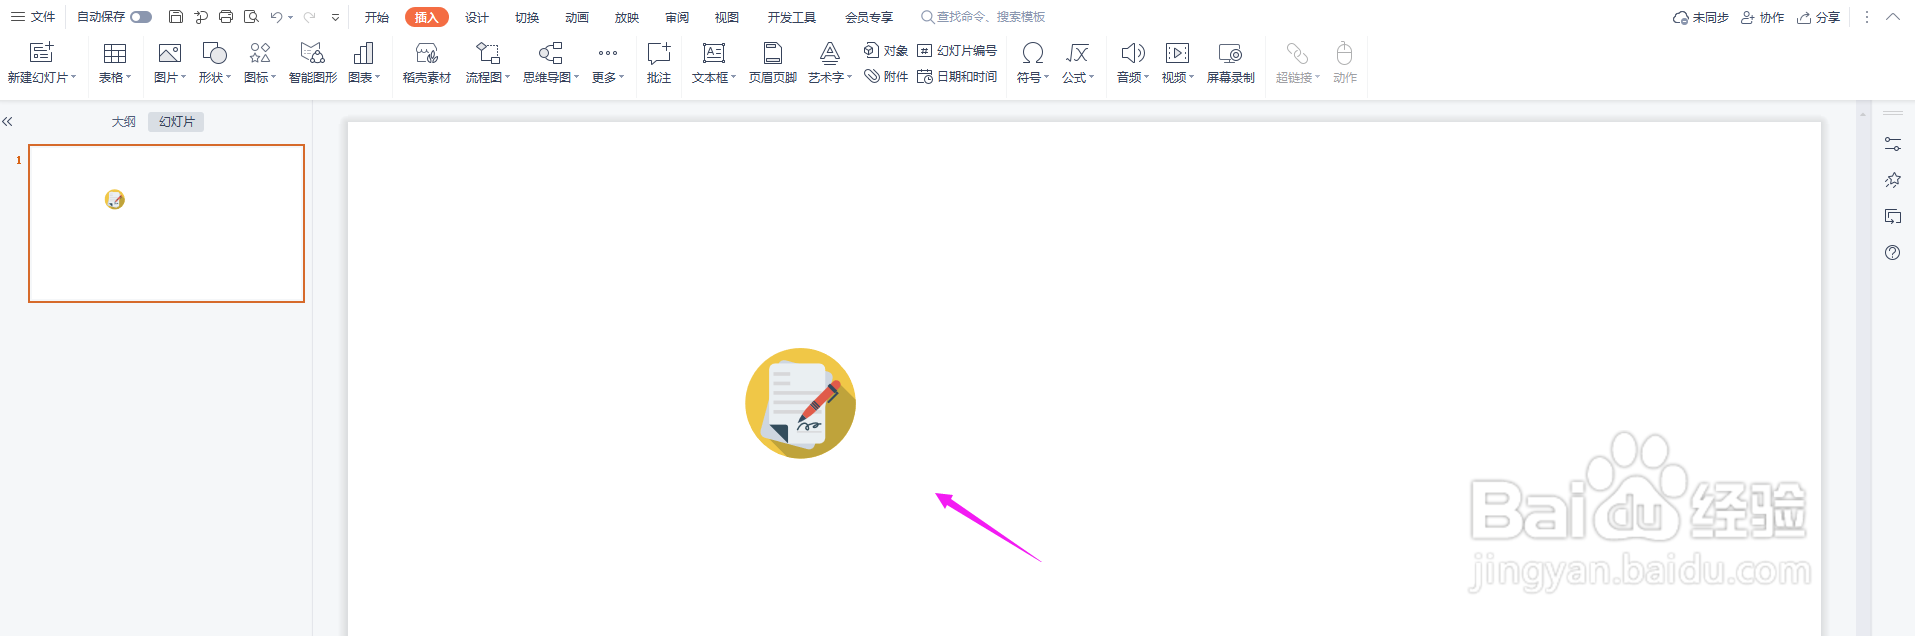This screenshot has height=636, width=1915.
Task: Click the 新建幻灯片 icon
Action: (x=41, y=52)
